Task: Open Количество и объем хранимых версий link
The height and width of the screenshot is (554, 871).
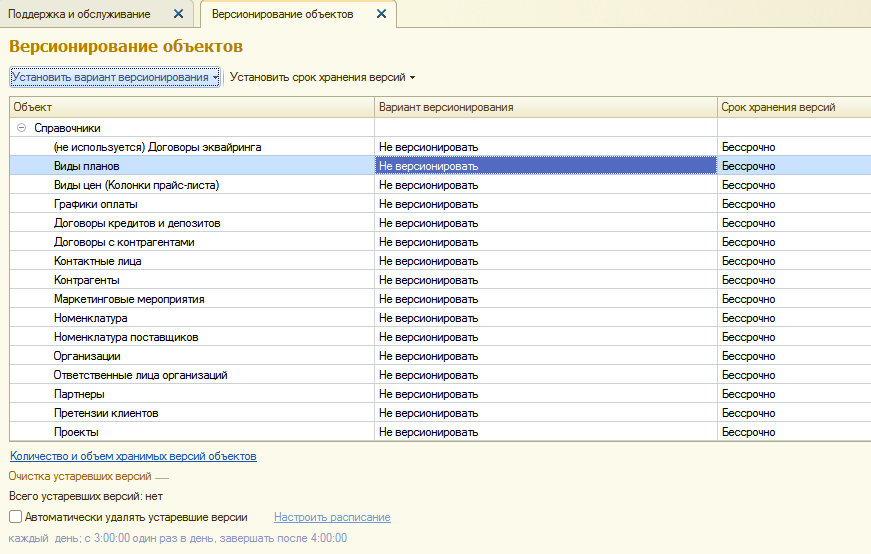Action: 133,456
